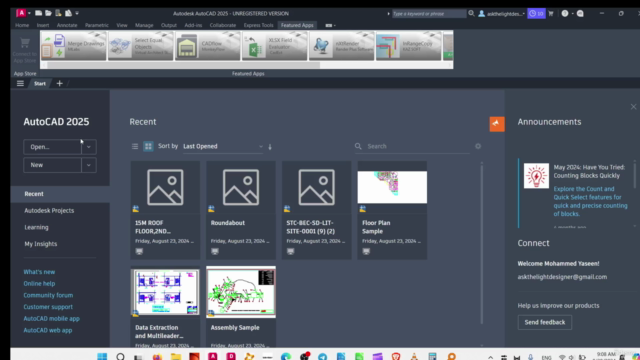Click Open file icon in Quick Access toolbar
The image size is (640, 360).
point(48,13)
